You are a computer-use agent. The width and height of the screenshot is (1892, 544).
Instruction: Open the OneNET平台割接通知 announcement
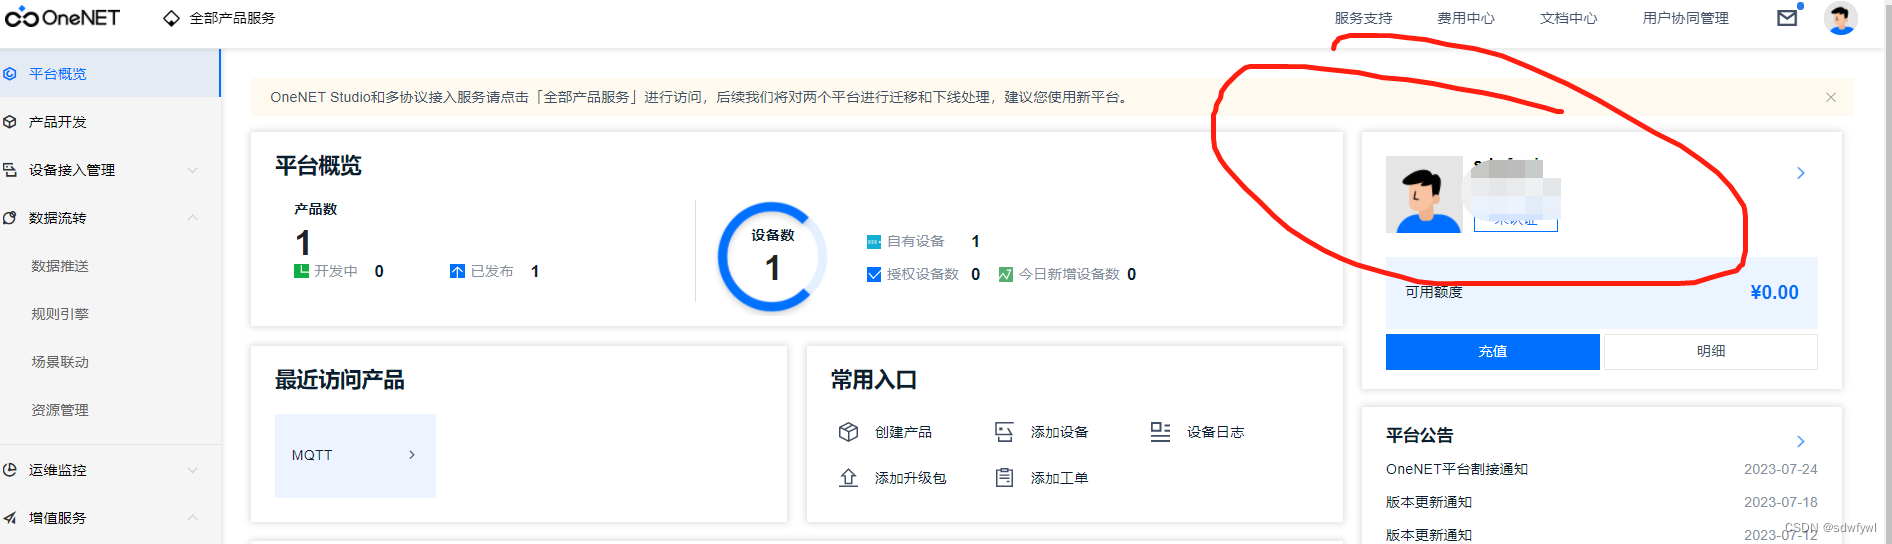[1457, 469]
